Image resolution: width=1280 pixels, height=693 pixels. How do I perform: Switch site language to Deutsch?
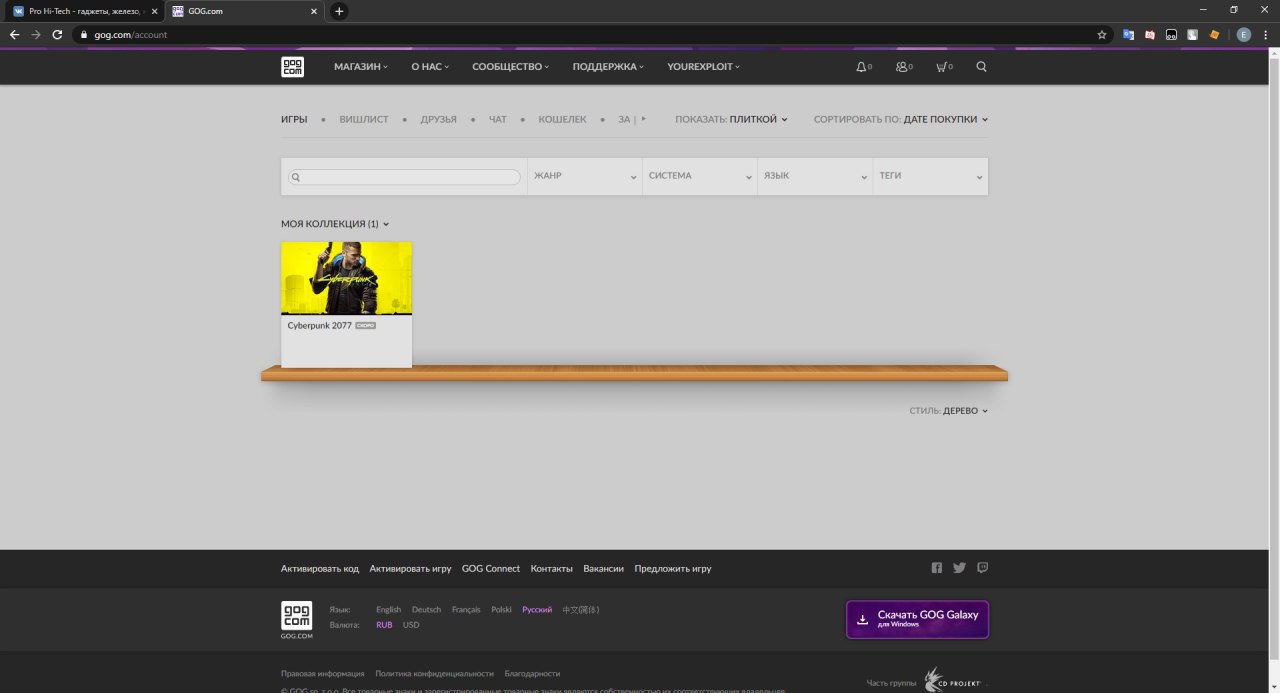(x=426, y=609)
